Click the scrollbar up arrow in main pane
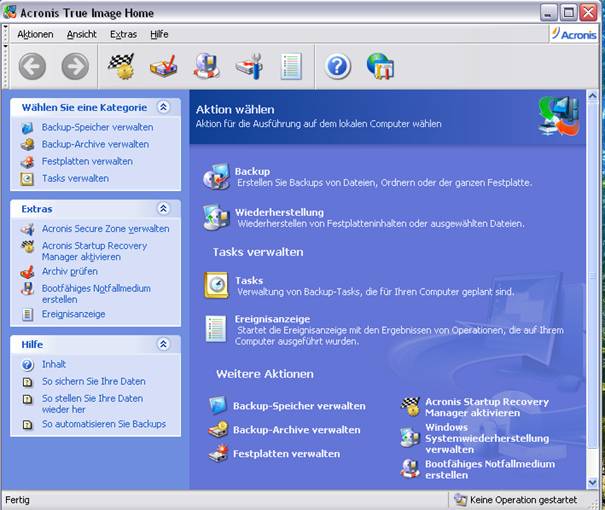Viewport: 605px width, 510px height. pos(593,95)
